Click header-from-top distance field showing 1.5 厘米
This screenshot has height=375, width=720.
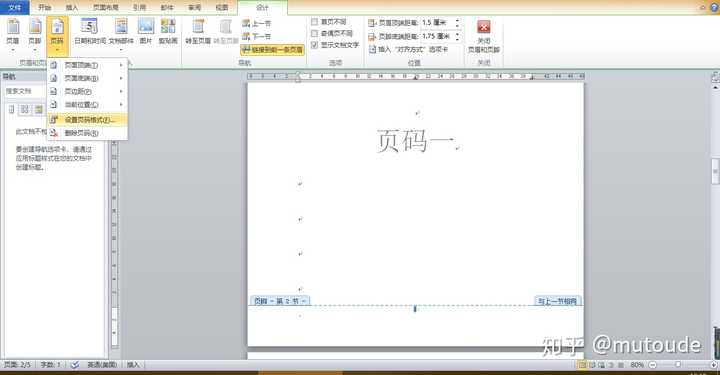click(x=437, y=22)
